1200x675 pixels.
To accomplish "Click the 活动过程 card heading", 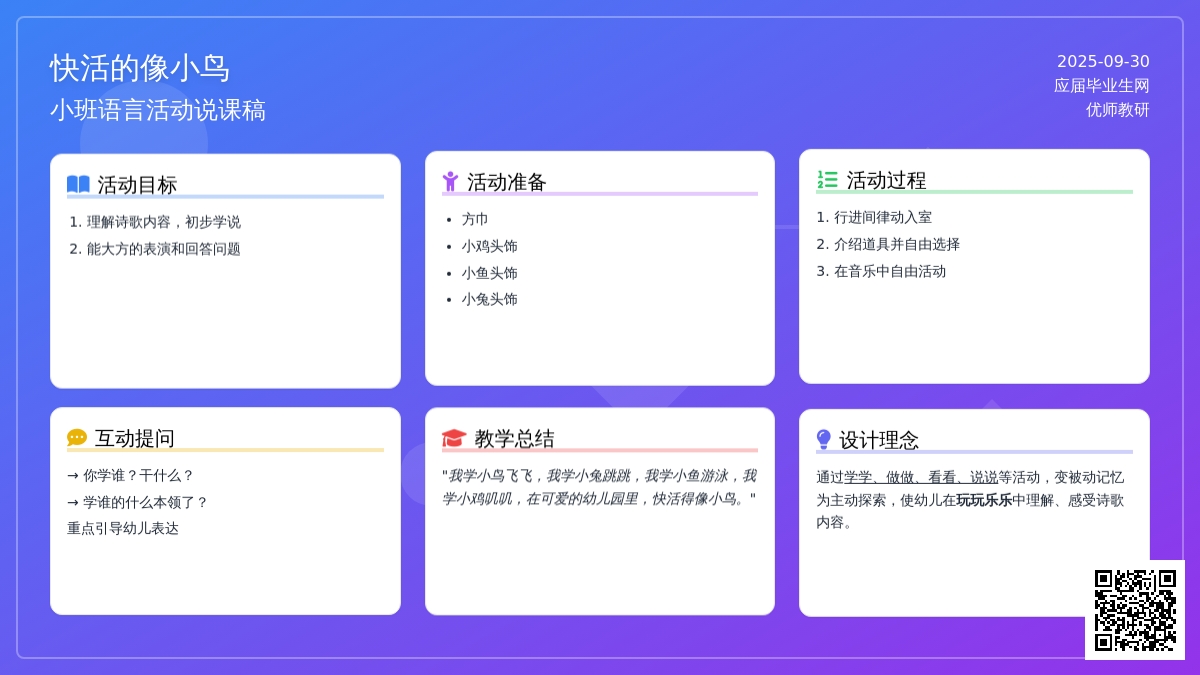I will point(886,180).
